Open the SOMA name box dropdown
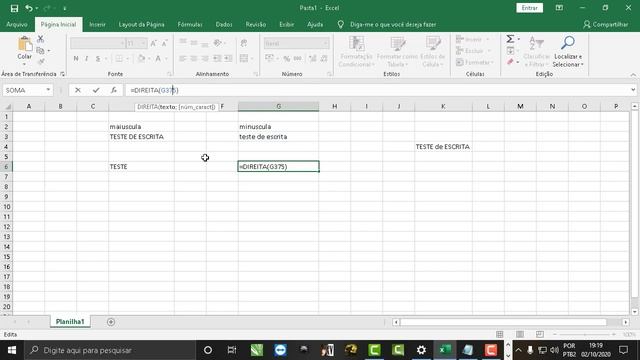Viewport: 640px width, 360px height. (48, 90)
